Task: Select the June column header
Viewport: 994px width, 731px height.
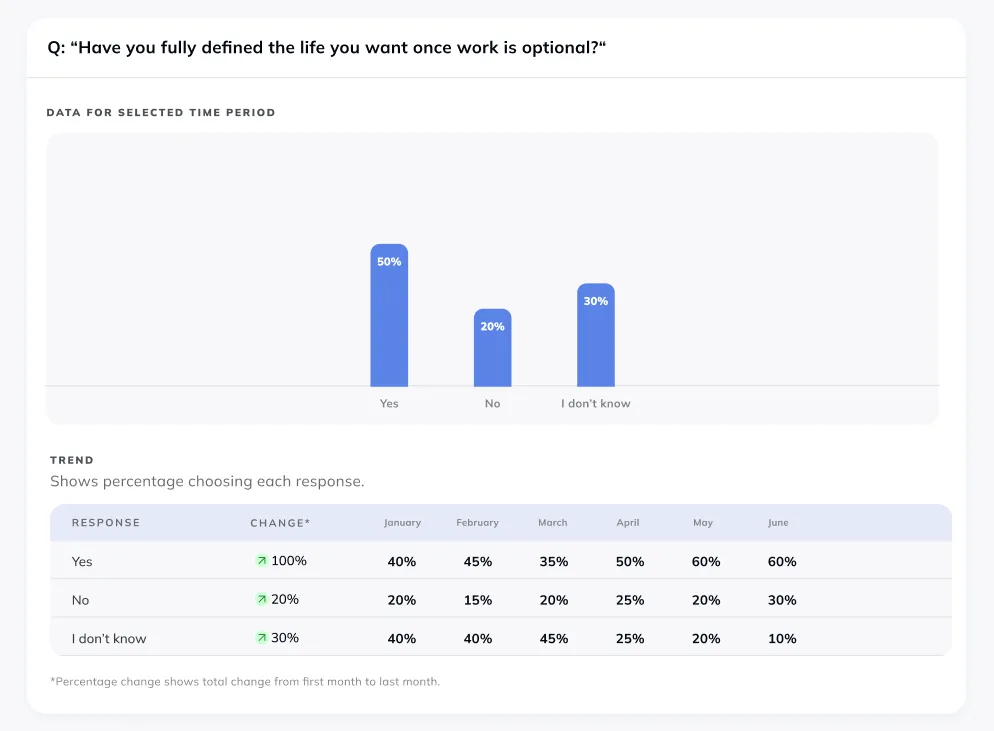Action: (778, 523)
